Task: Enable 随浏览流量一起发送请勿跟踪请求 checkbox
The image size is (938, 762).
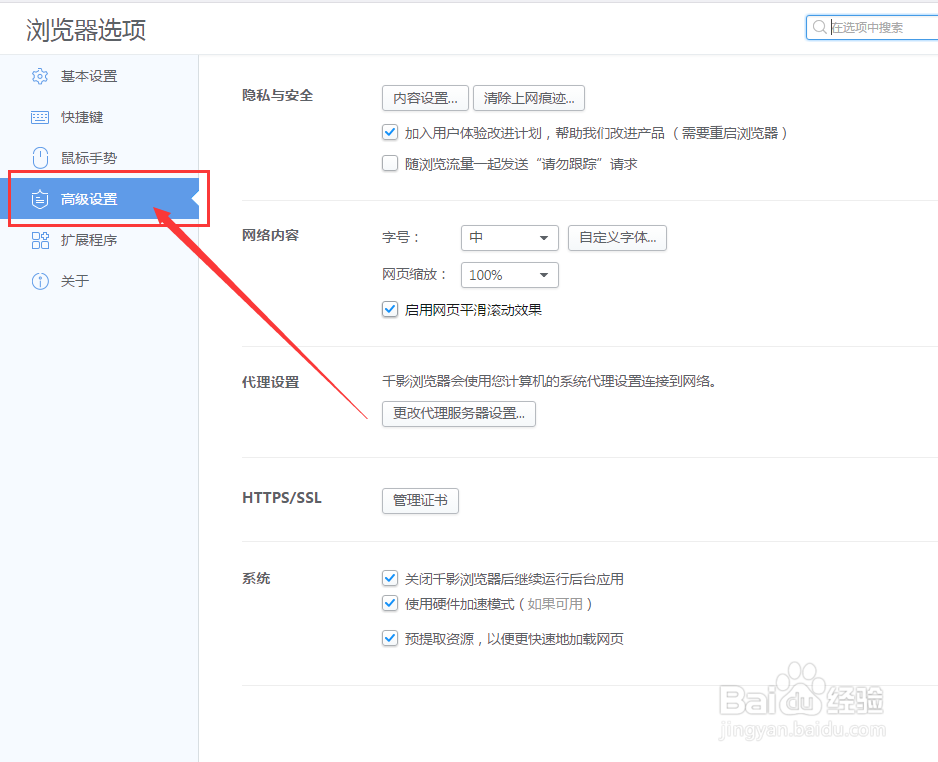Action: click(390, 163)
